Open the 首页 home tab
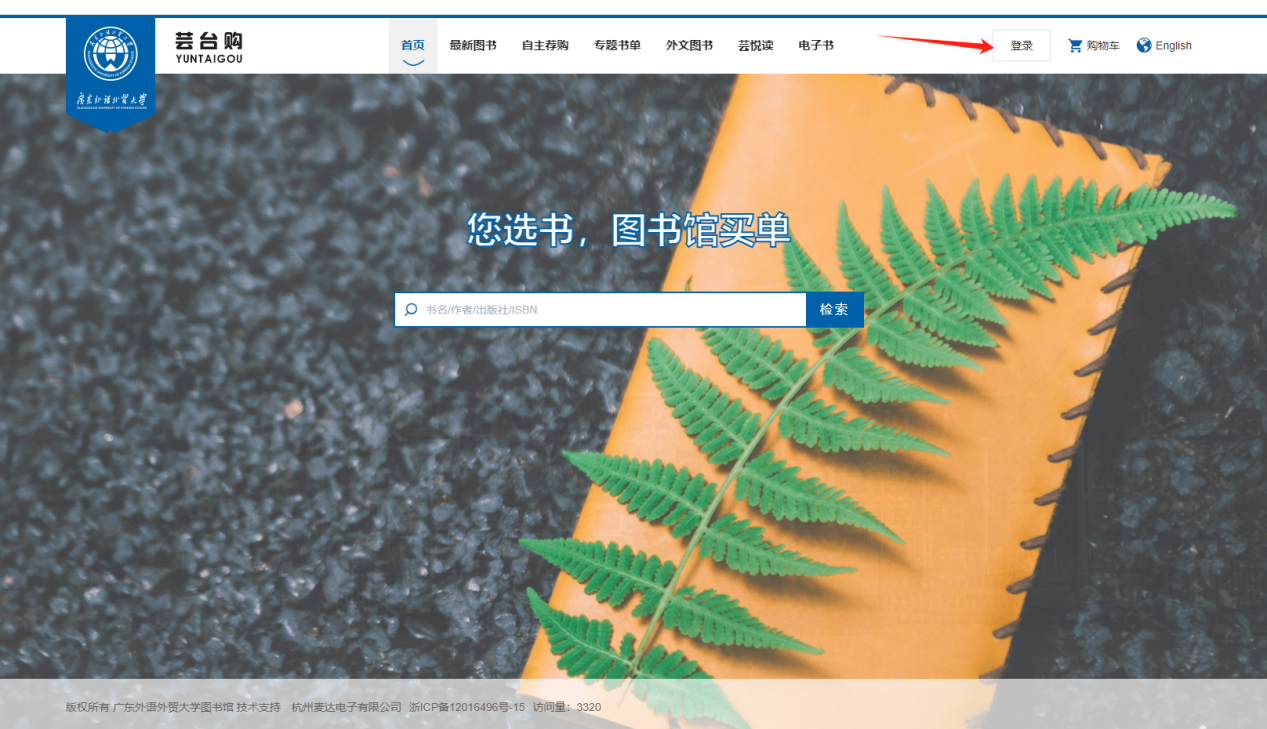 (413, 46)
